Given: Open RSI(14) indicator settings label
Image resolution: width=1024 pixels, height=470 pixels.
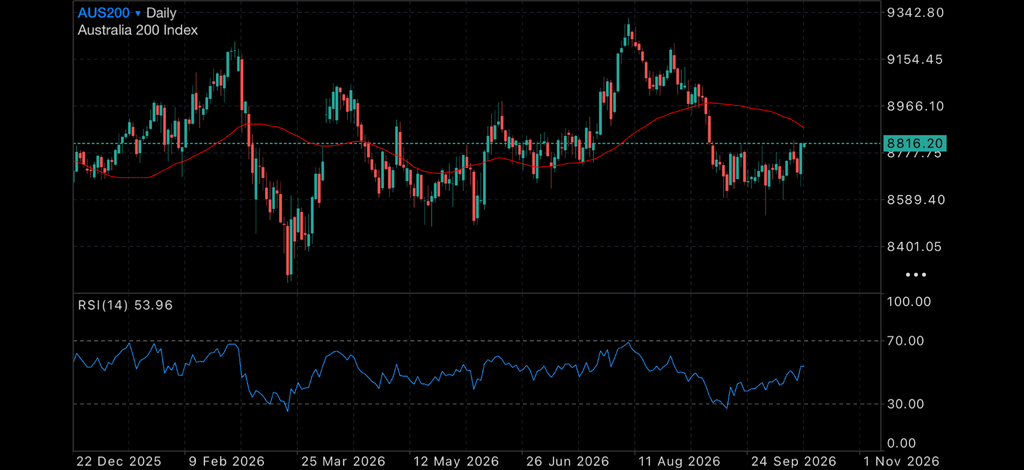Looking at the screenshot, I should (x=103, y=305).
